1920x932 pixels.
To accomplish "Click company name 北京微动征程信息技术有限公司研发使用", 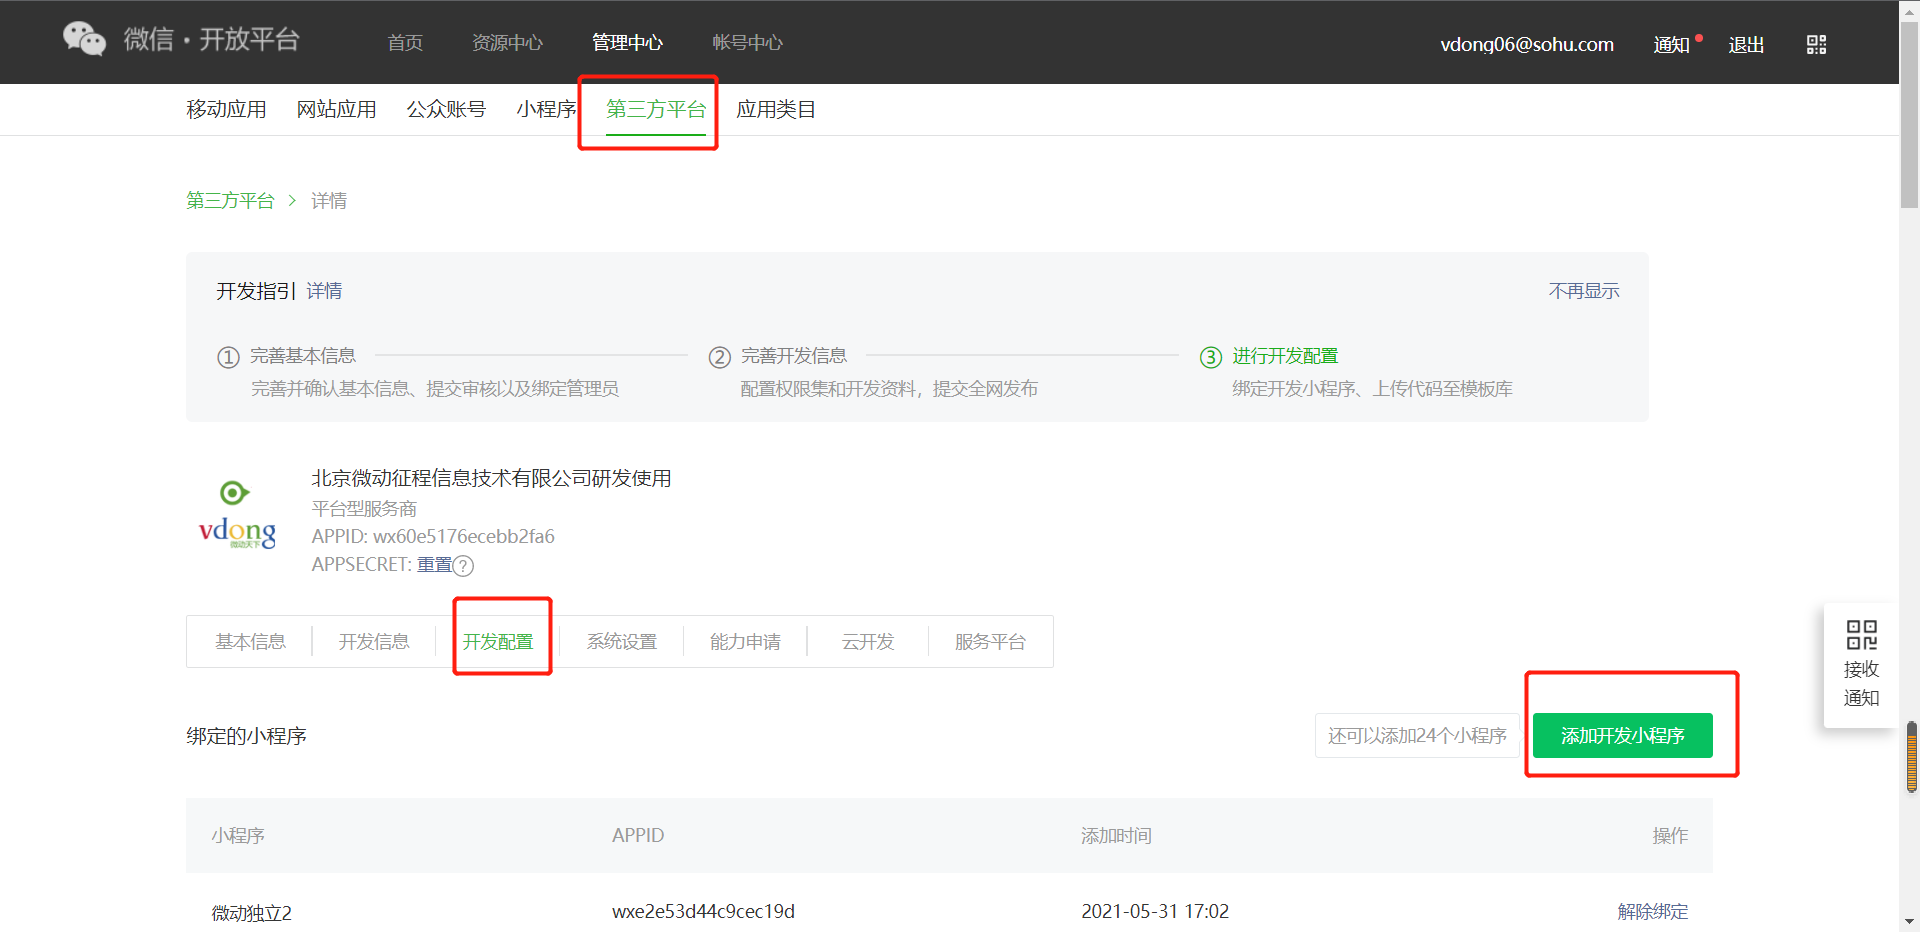I will [x=491, y=479].
